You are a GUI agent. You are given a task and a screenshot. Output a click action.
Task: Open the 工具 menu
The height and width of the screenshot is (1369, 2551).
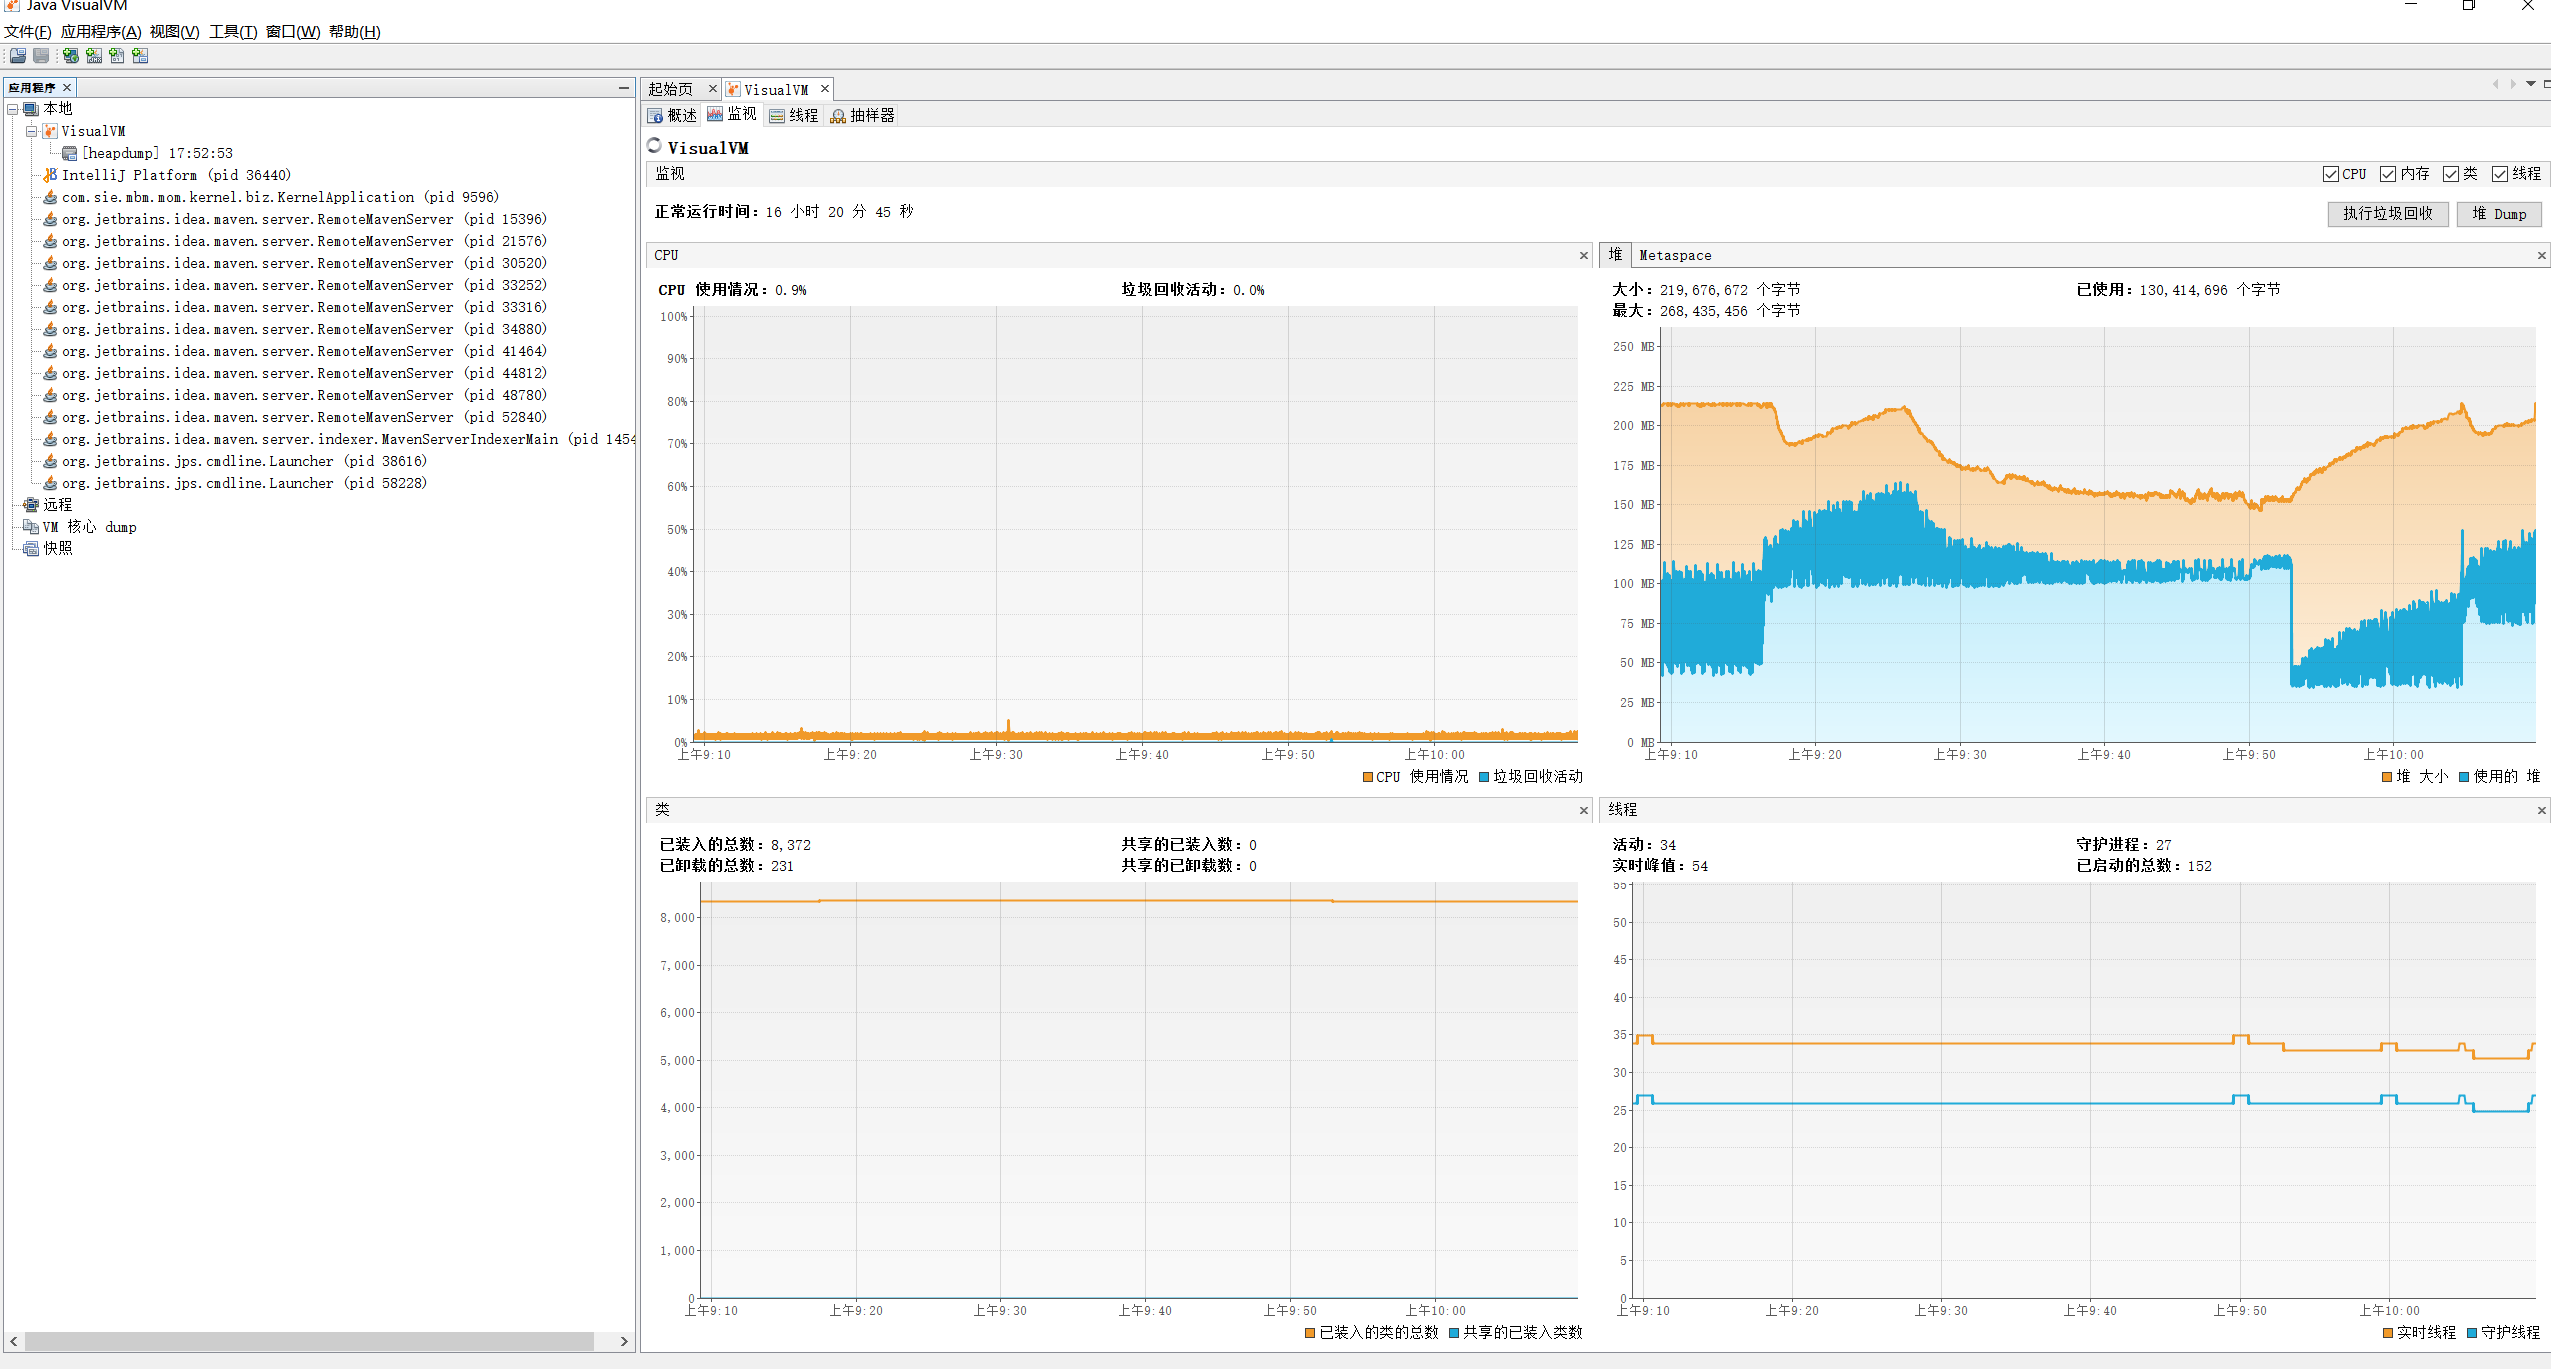coord(232,32)
